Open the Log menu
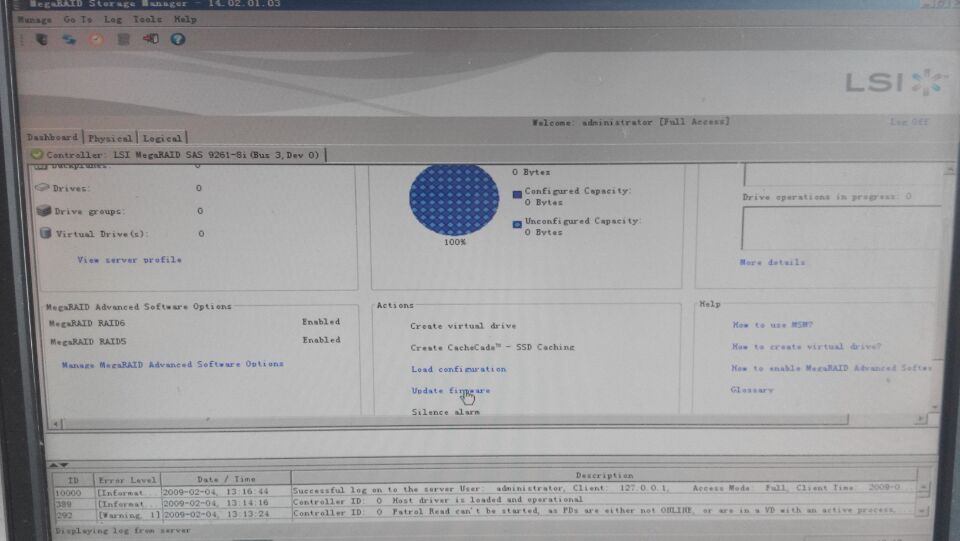Screen dimensions: 960x541 click(113, 20)
